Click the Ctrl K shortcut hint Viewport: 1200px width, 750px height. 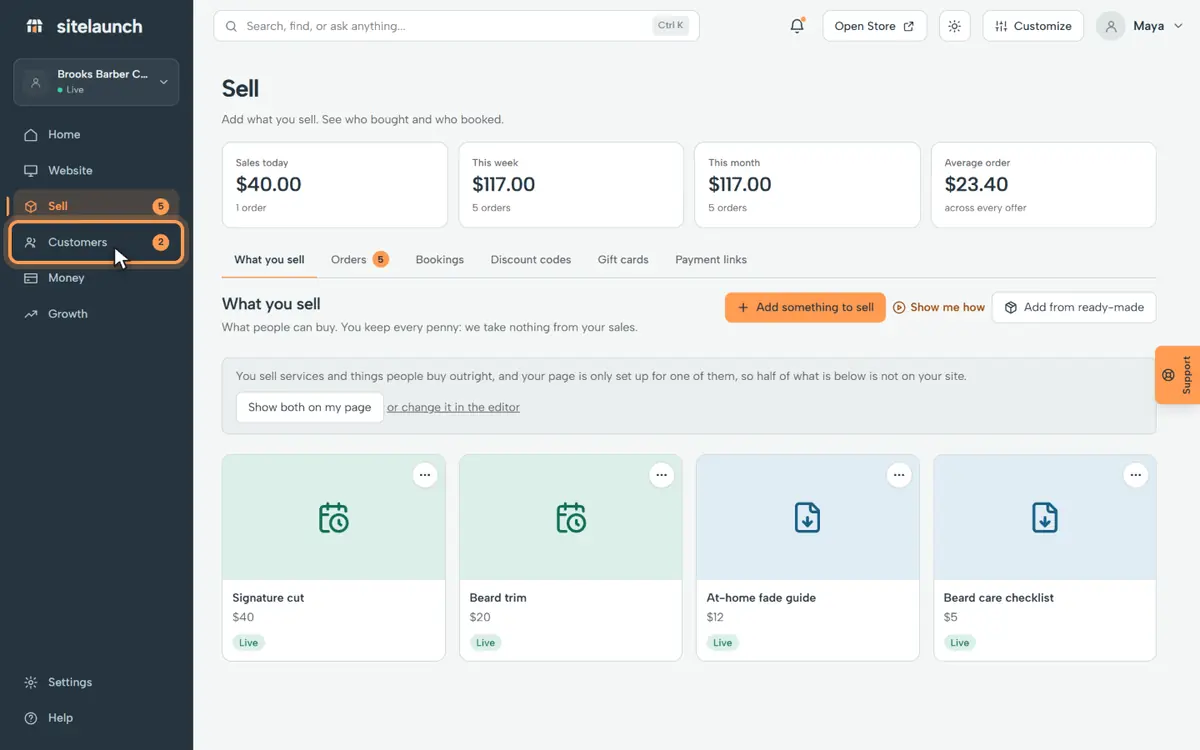click(x=672, y=26)
